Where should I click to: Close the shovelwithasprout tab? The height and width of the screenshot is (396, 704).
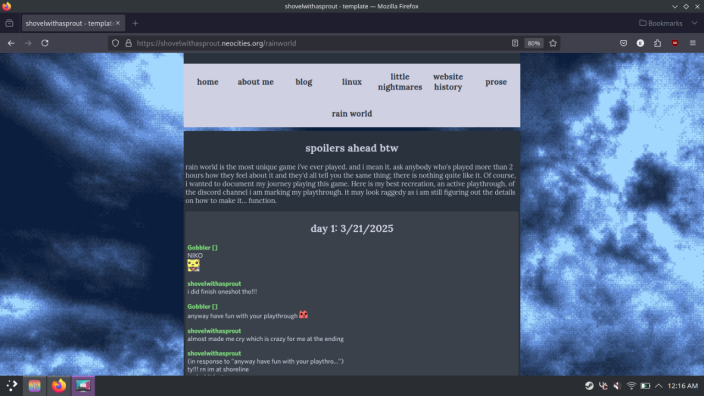[118, 23]
